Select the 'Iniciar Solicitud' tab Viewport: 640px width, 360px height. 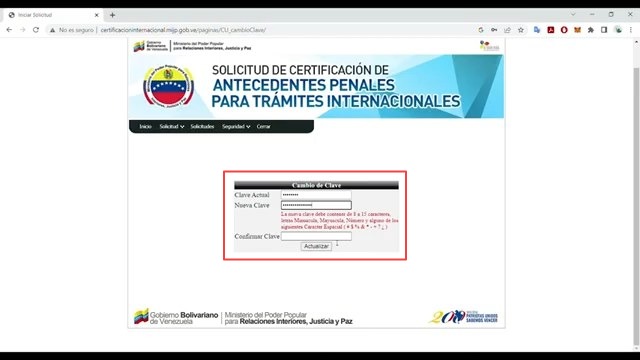pyautogui.click(x=53, y=15)
